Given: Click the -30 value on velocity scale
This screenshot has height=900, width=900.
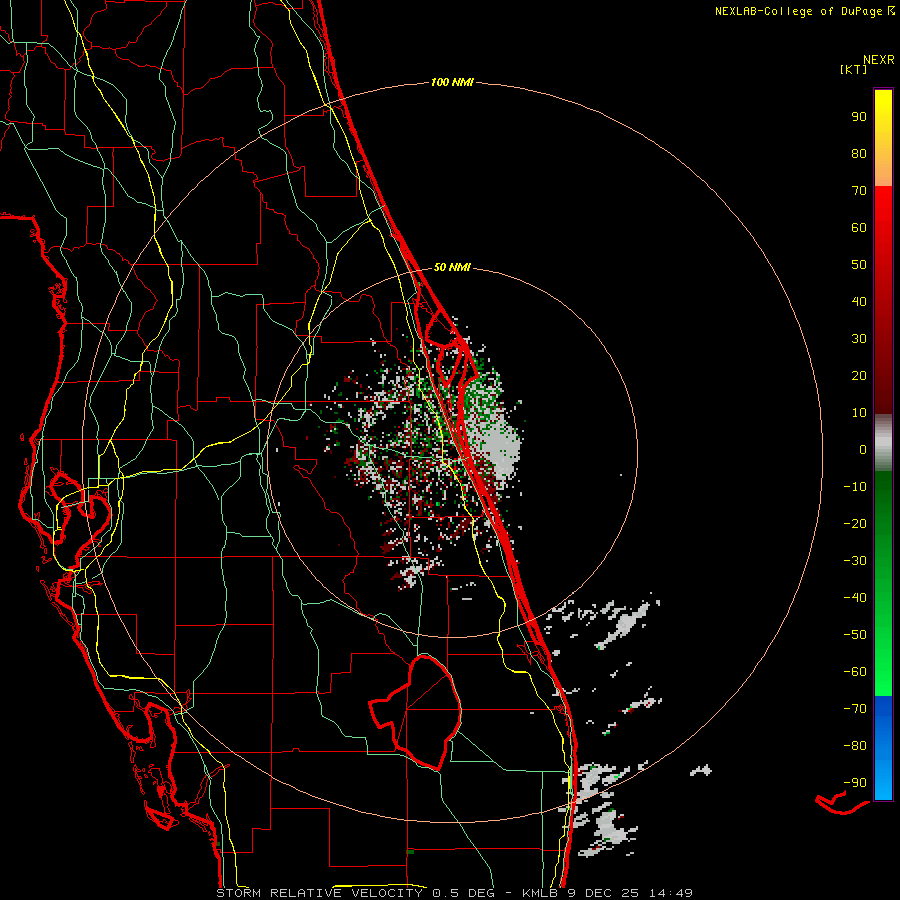Looking at the screenshot, I should (855, 561).
